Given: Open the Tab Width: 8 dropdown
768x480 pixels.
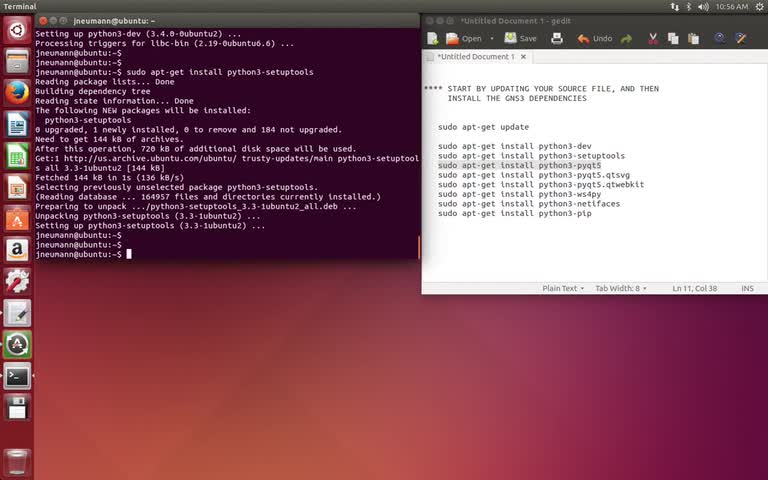Looking at the screenshot, I should click(621, 288).
